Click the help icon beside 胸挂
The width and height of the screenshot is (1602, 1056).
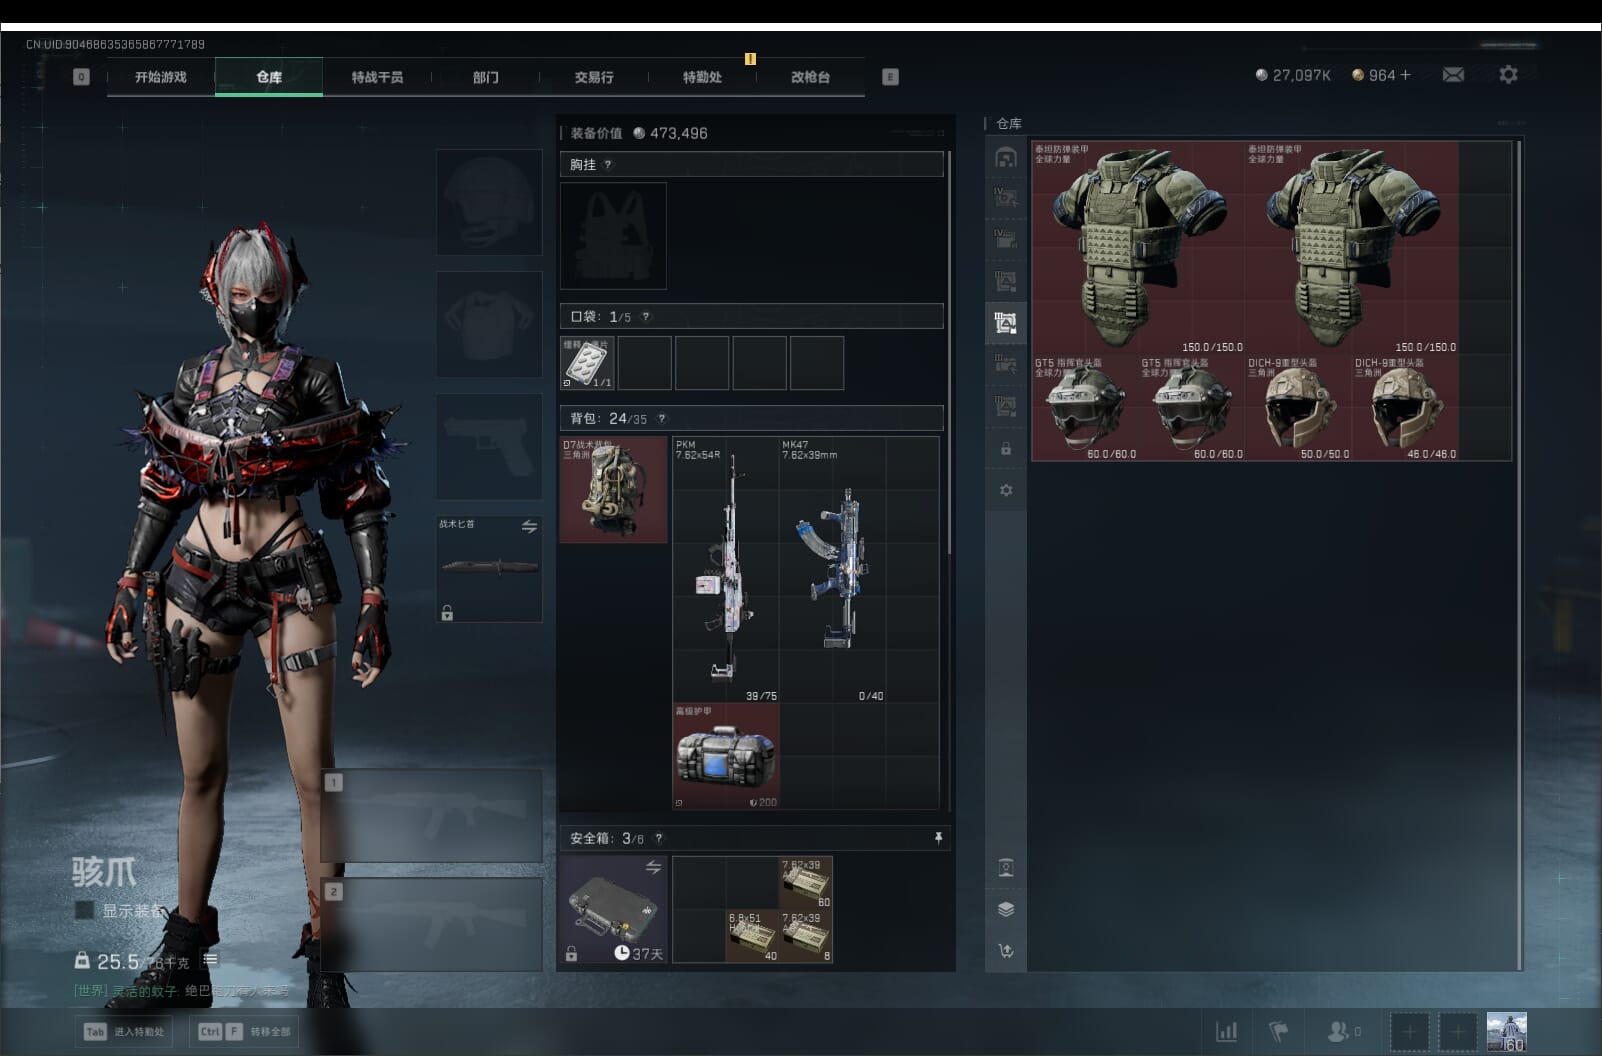point(607,165)
